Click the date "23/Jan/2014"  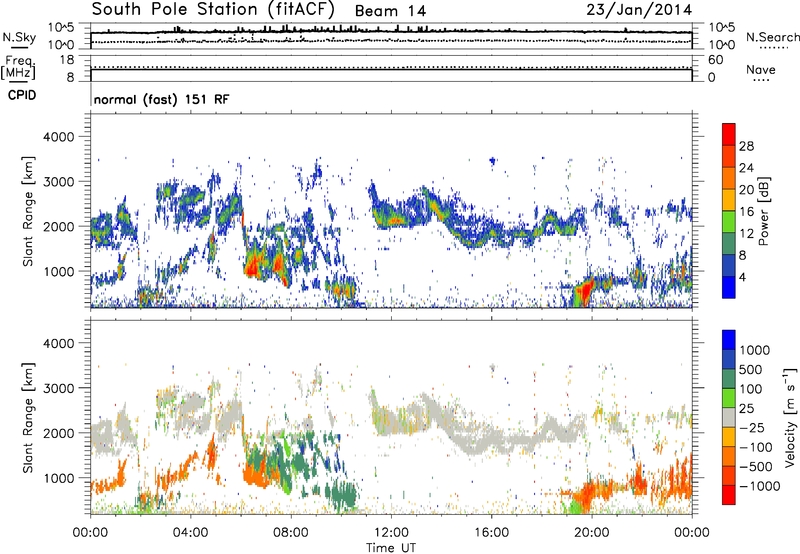coord(639,10)
